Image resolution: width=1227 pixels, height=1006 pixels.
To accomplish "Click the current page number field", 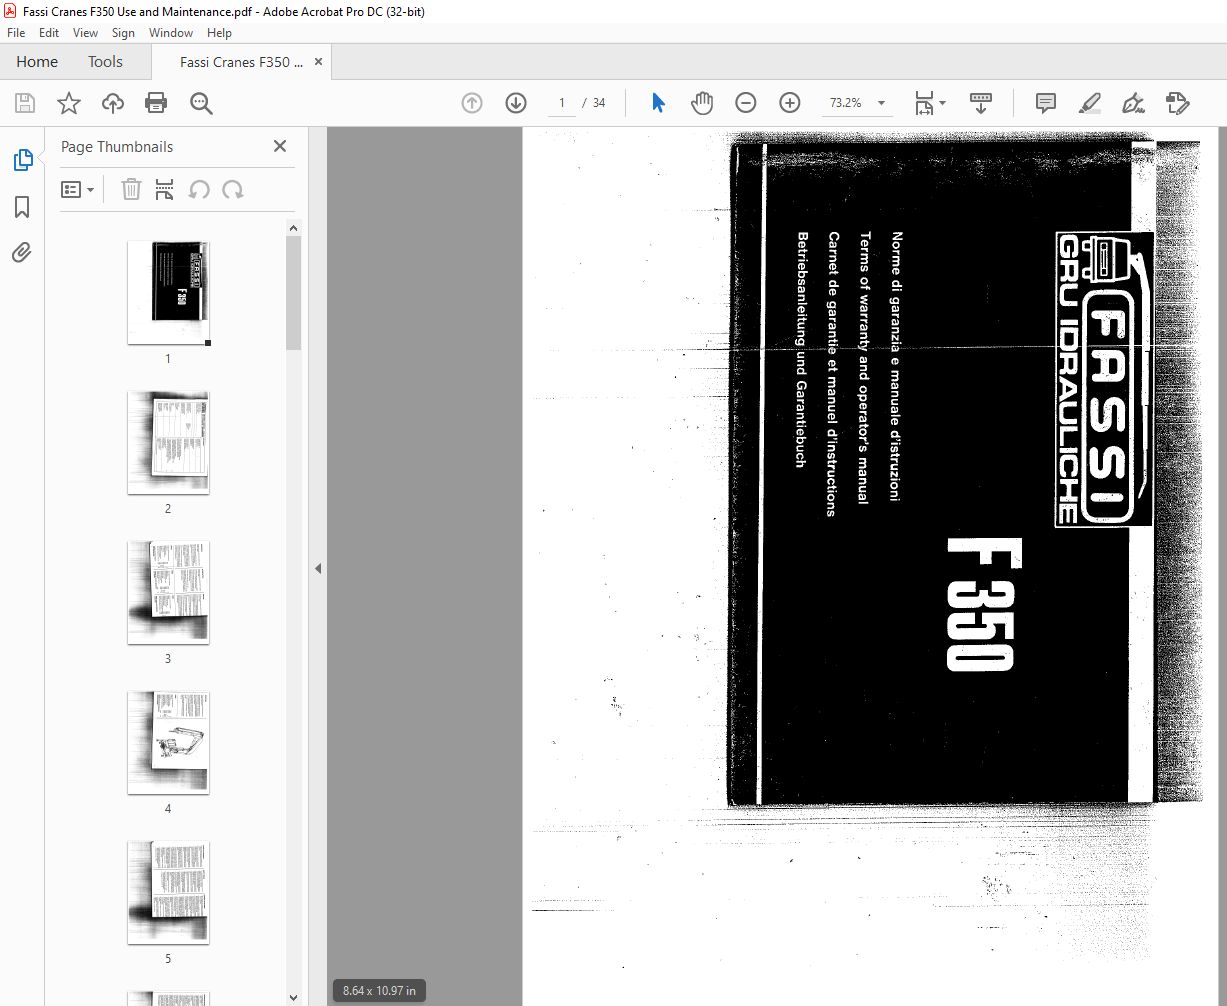I will pyautogui.click(x=561, y=103).
